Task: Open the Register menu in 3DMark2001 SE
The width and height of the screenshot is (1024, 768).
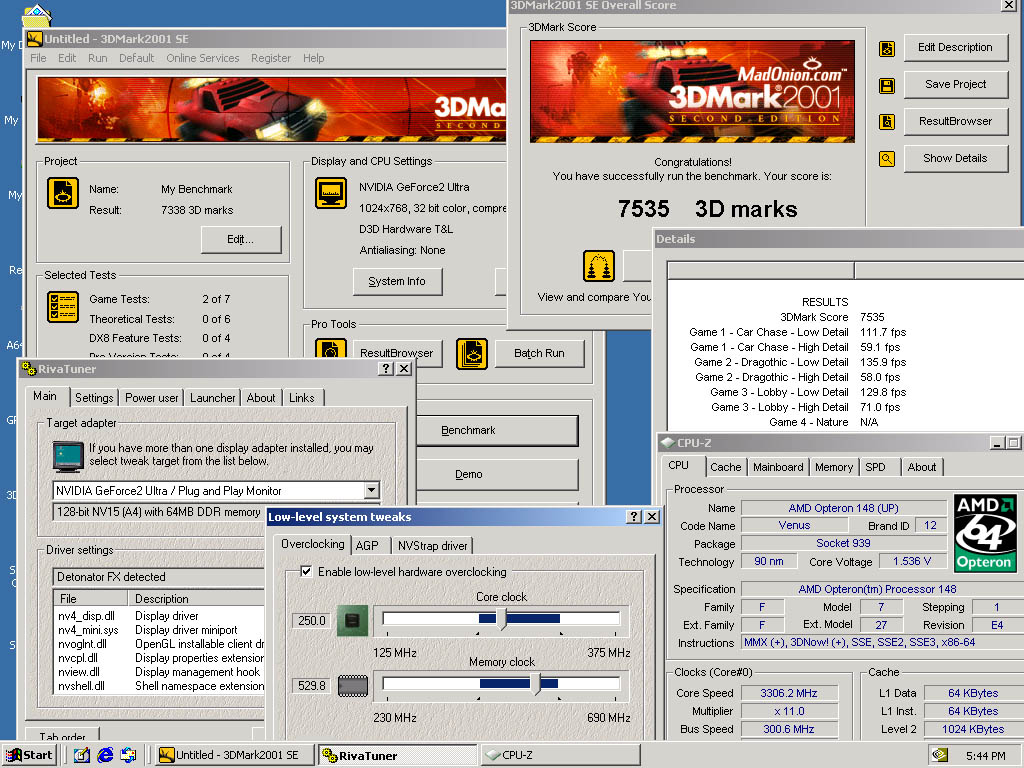Action: click(271, 58)
